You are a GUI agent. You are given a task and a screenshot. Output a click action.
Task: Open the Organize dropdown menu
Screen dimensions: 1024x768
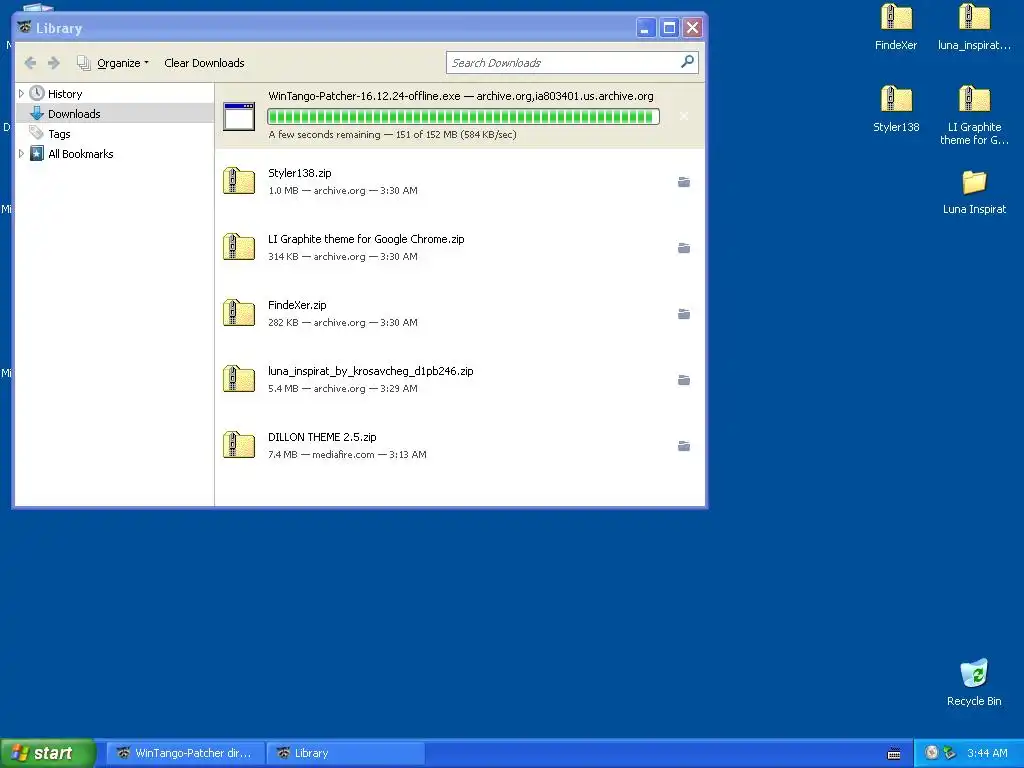click(x=112, y=63)
